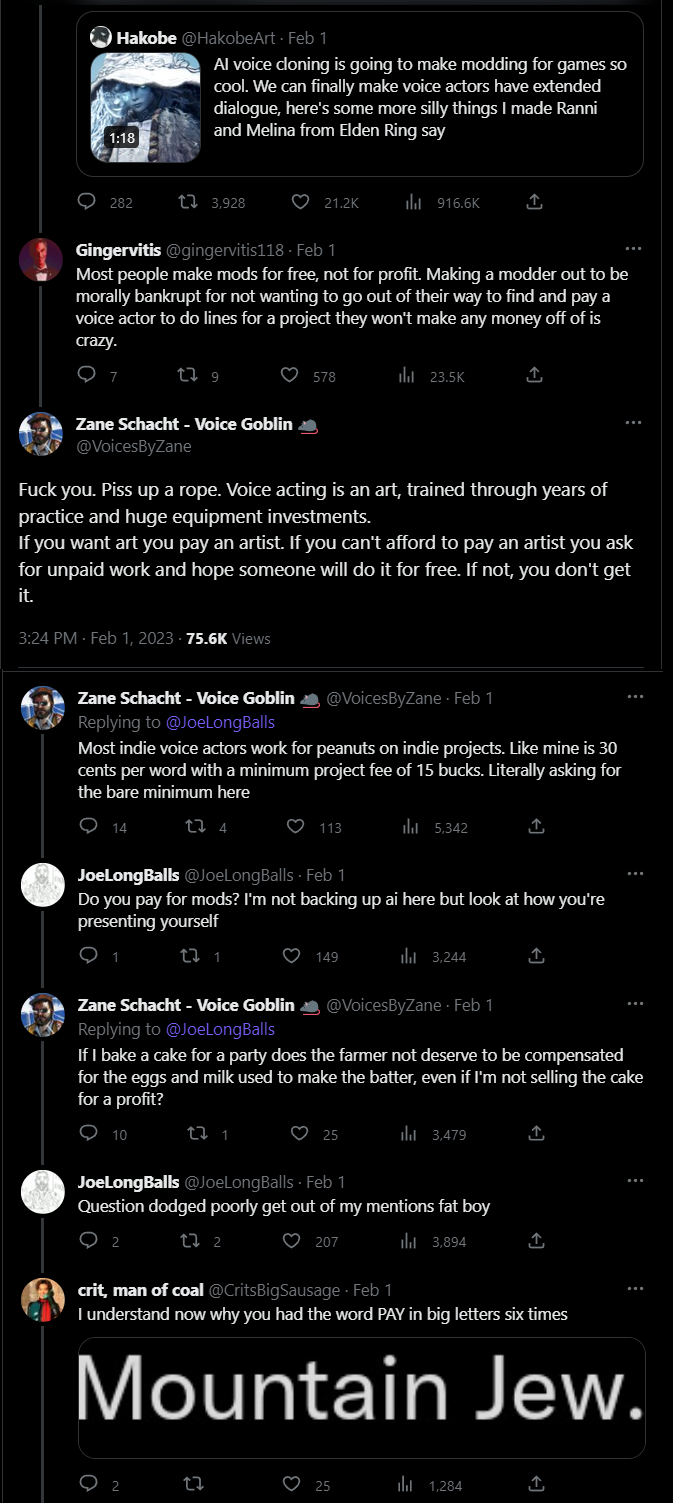Reply to Zane's cake and farmer tweet

pyautogui.click(x=89, y=1134)
